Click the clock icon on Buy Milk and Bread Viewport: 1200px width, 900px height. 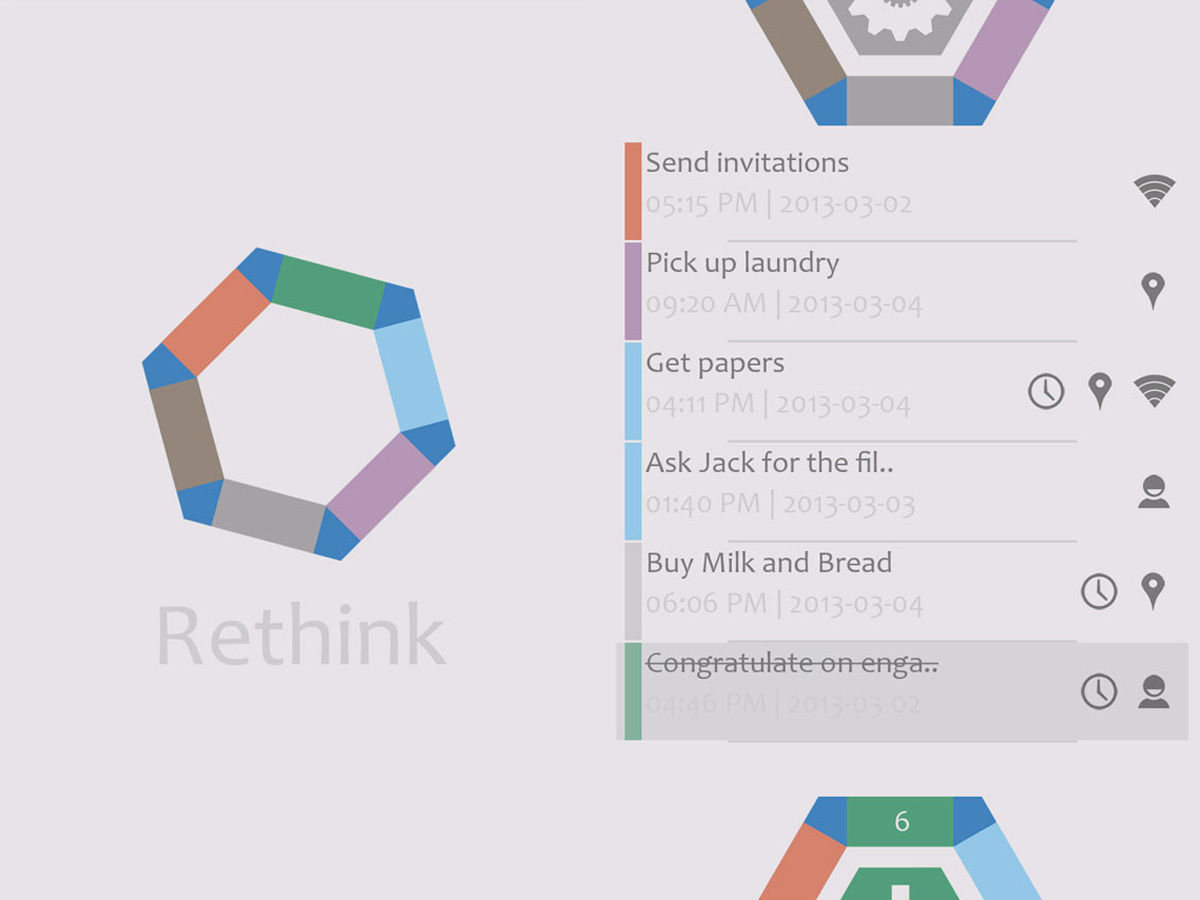click(x=1099, y=591)
